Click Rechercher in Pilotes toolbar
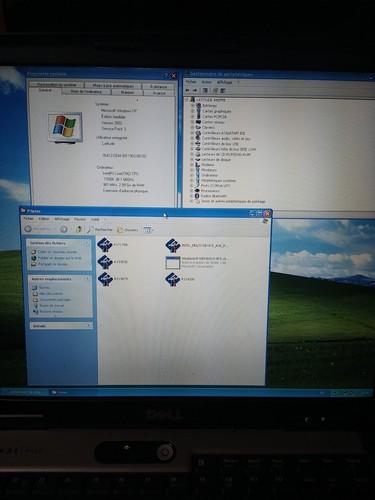Image resolution: width=375 pixels, height=500 pixels. [100, 229]
